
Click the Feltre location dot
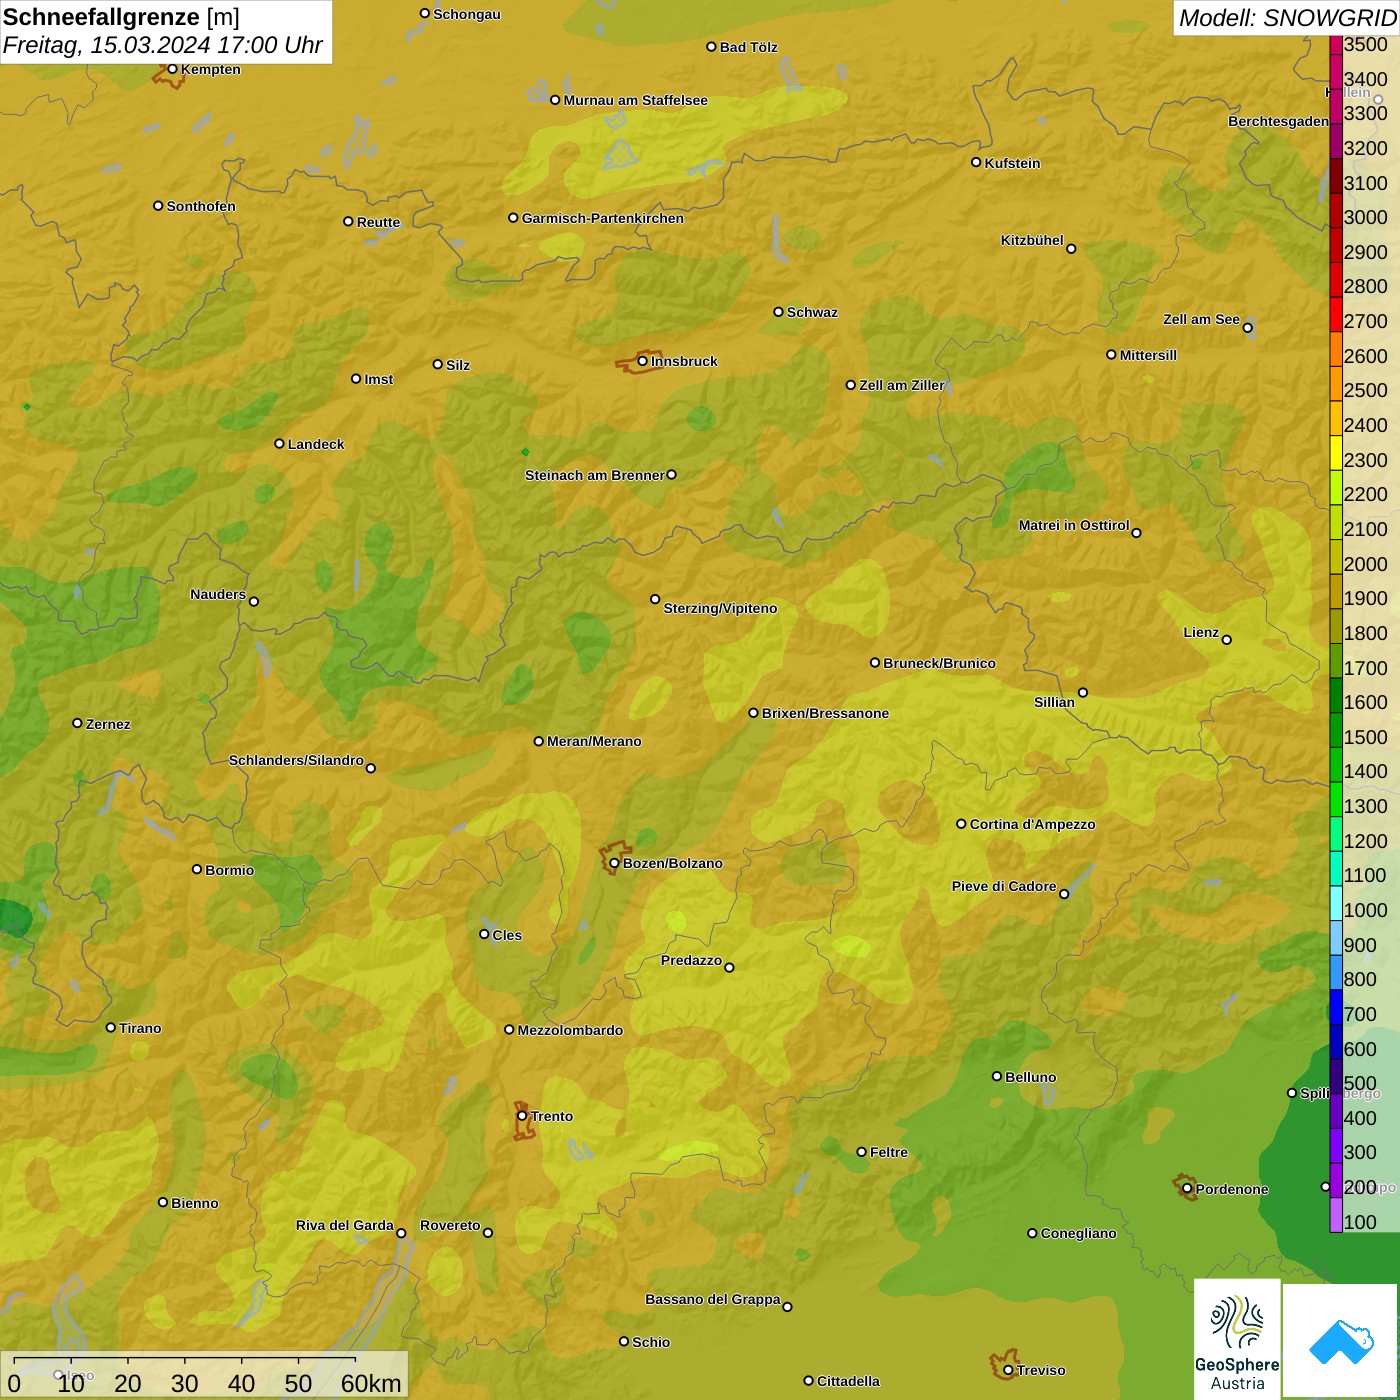[861, 1152]
